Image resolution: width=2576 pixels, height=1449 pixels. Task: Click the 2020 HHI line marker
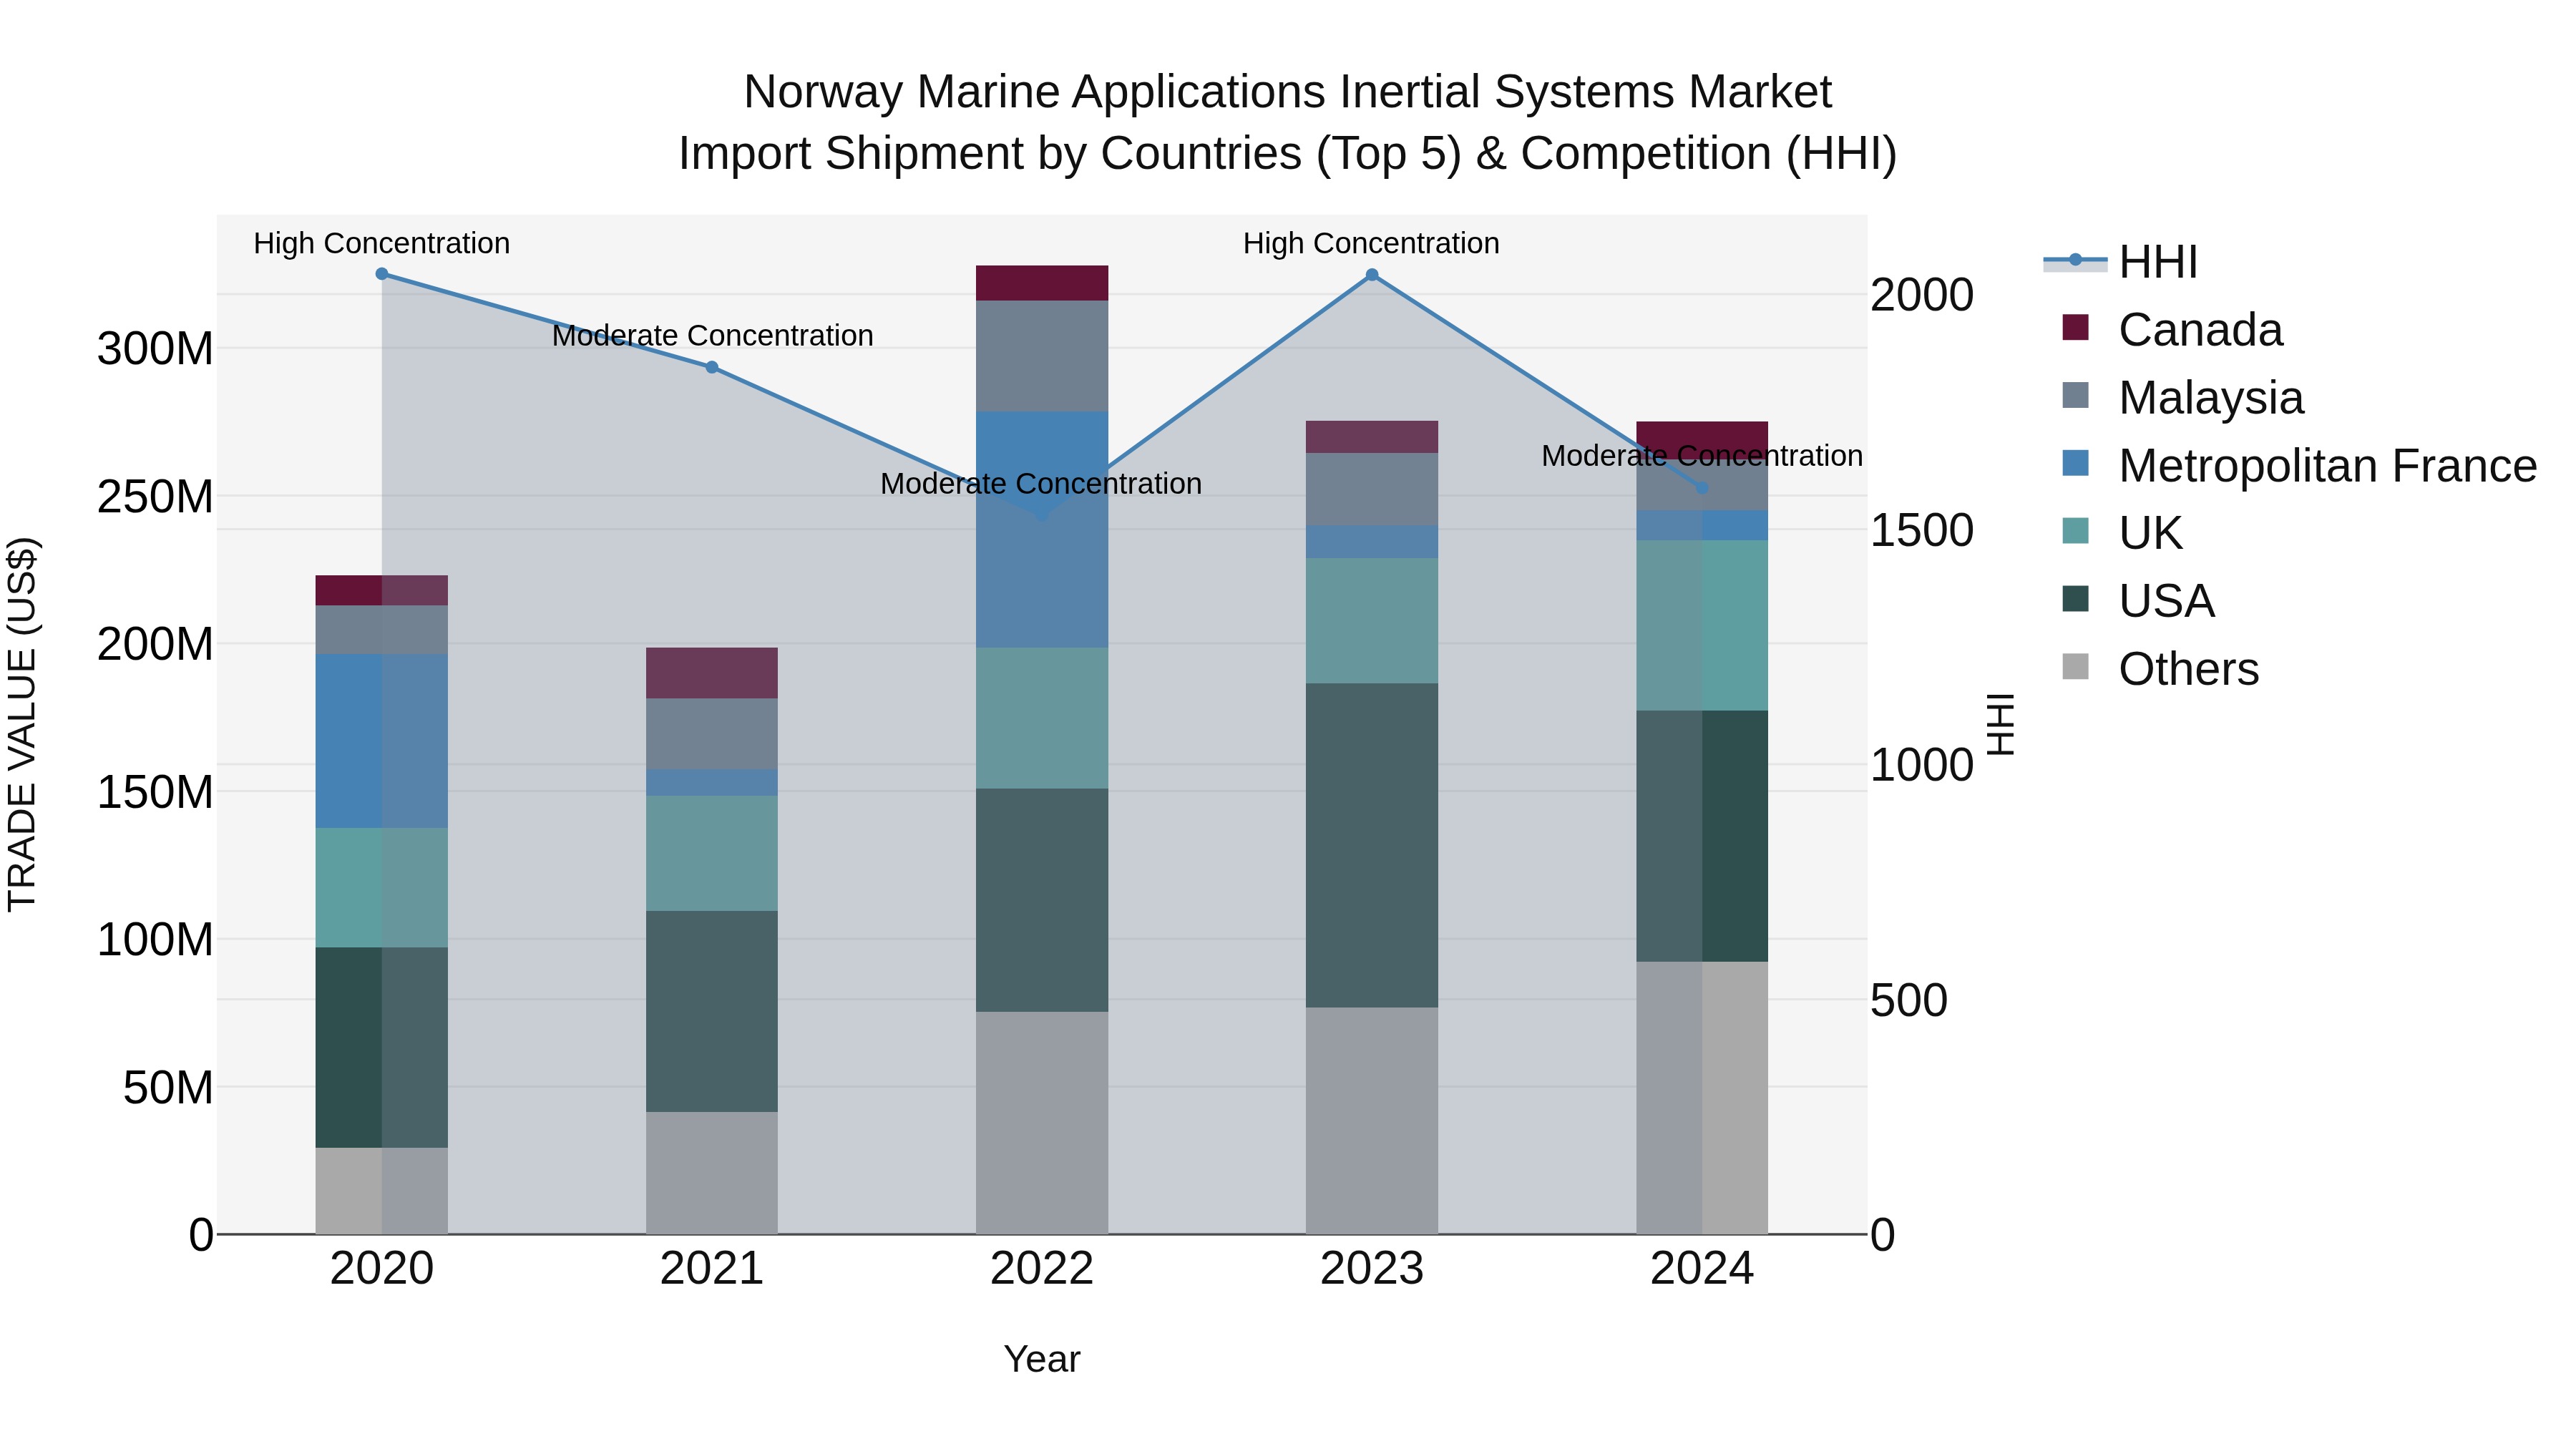(382, 274)
